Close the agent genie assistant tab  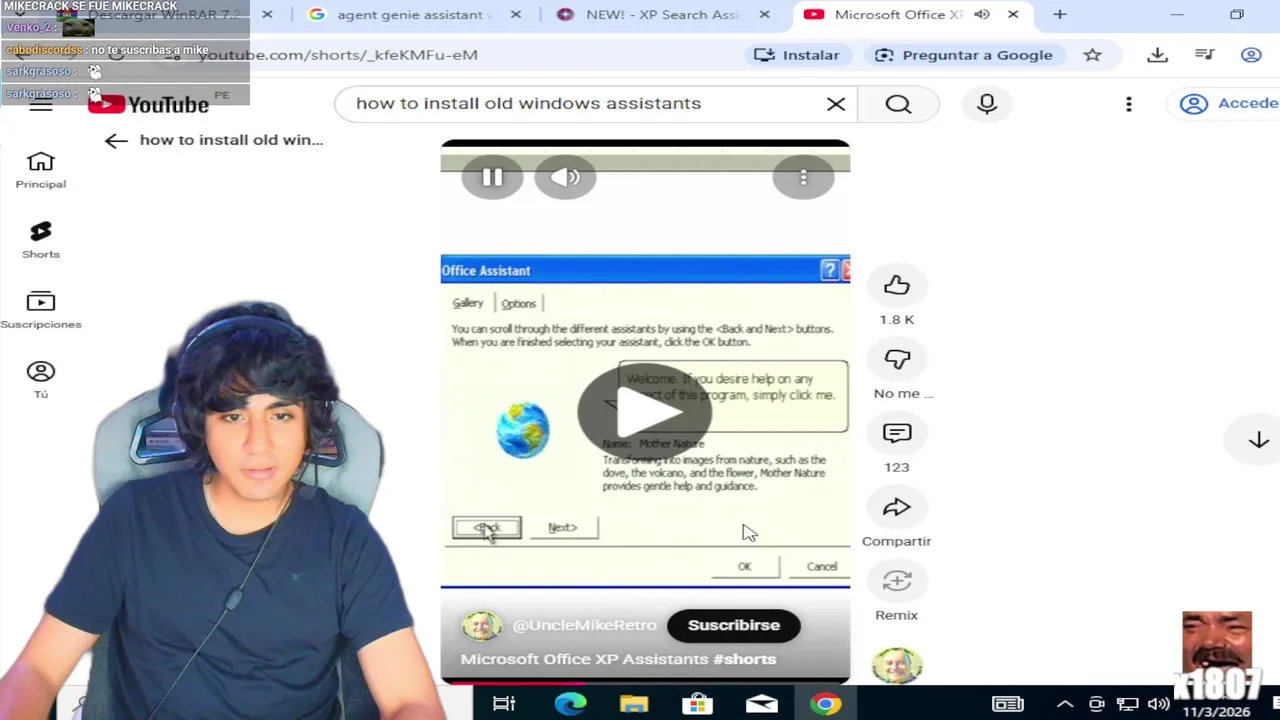516,15
